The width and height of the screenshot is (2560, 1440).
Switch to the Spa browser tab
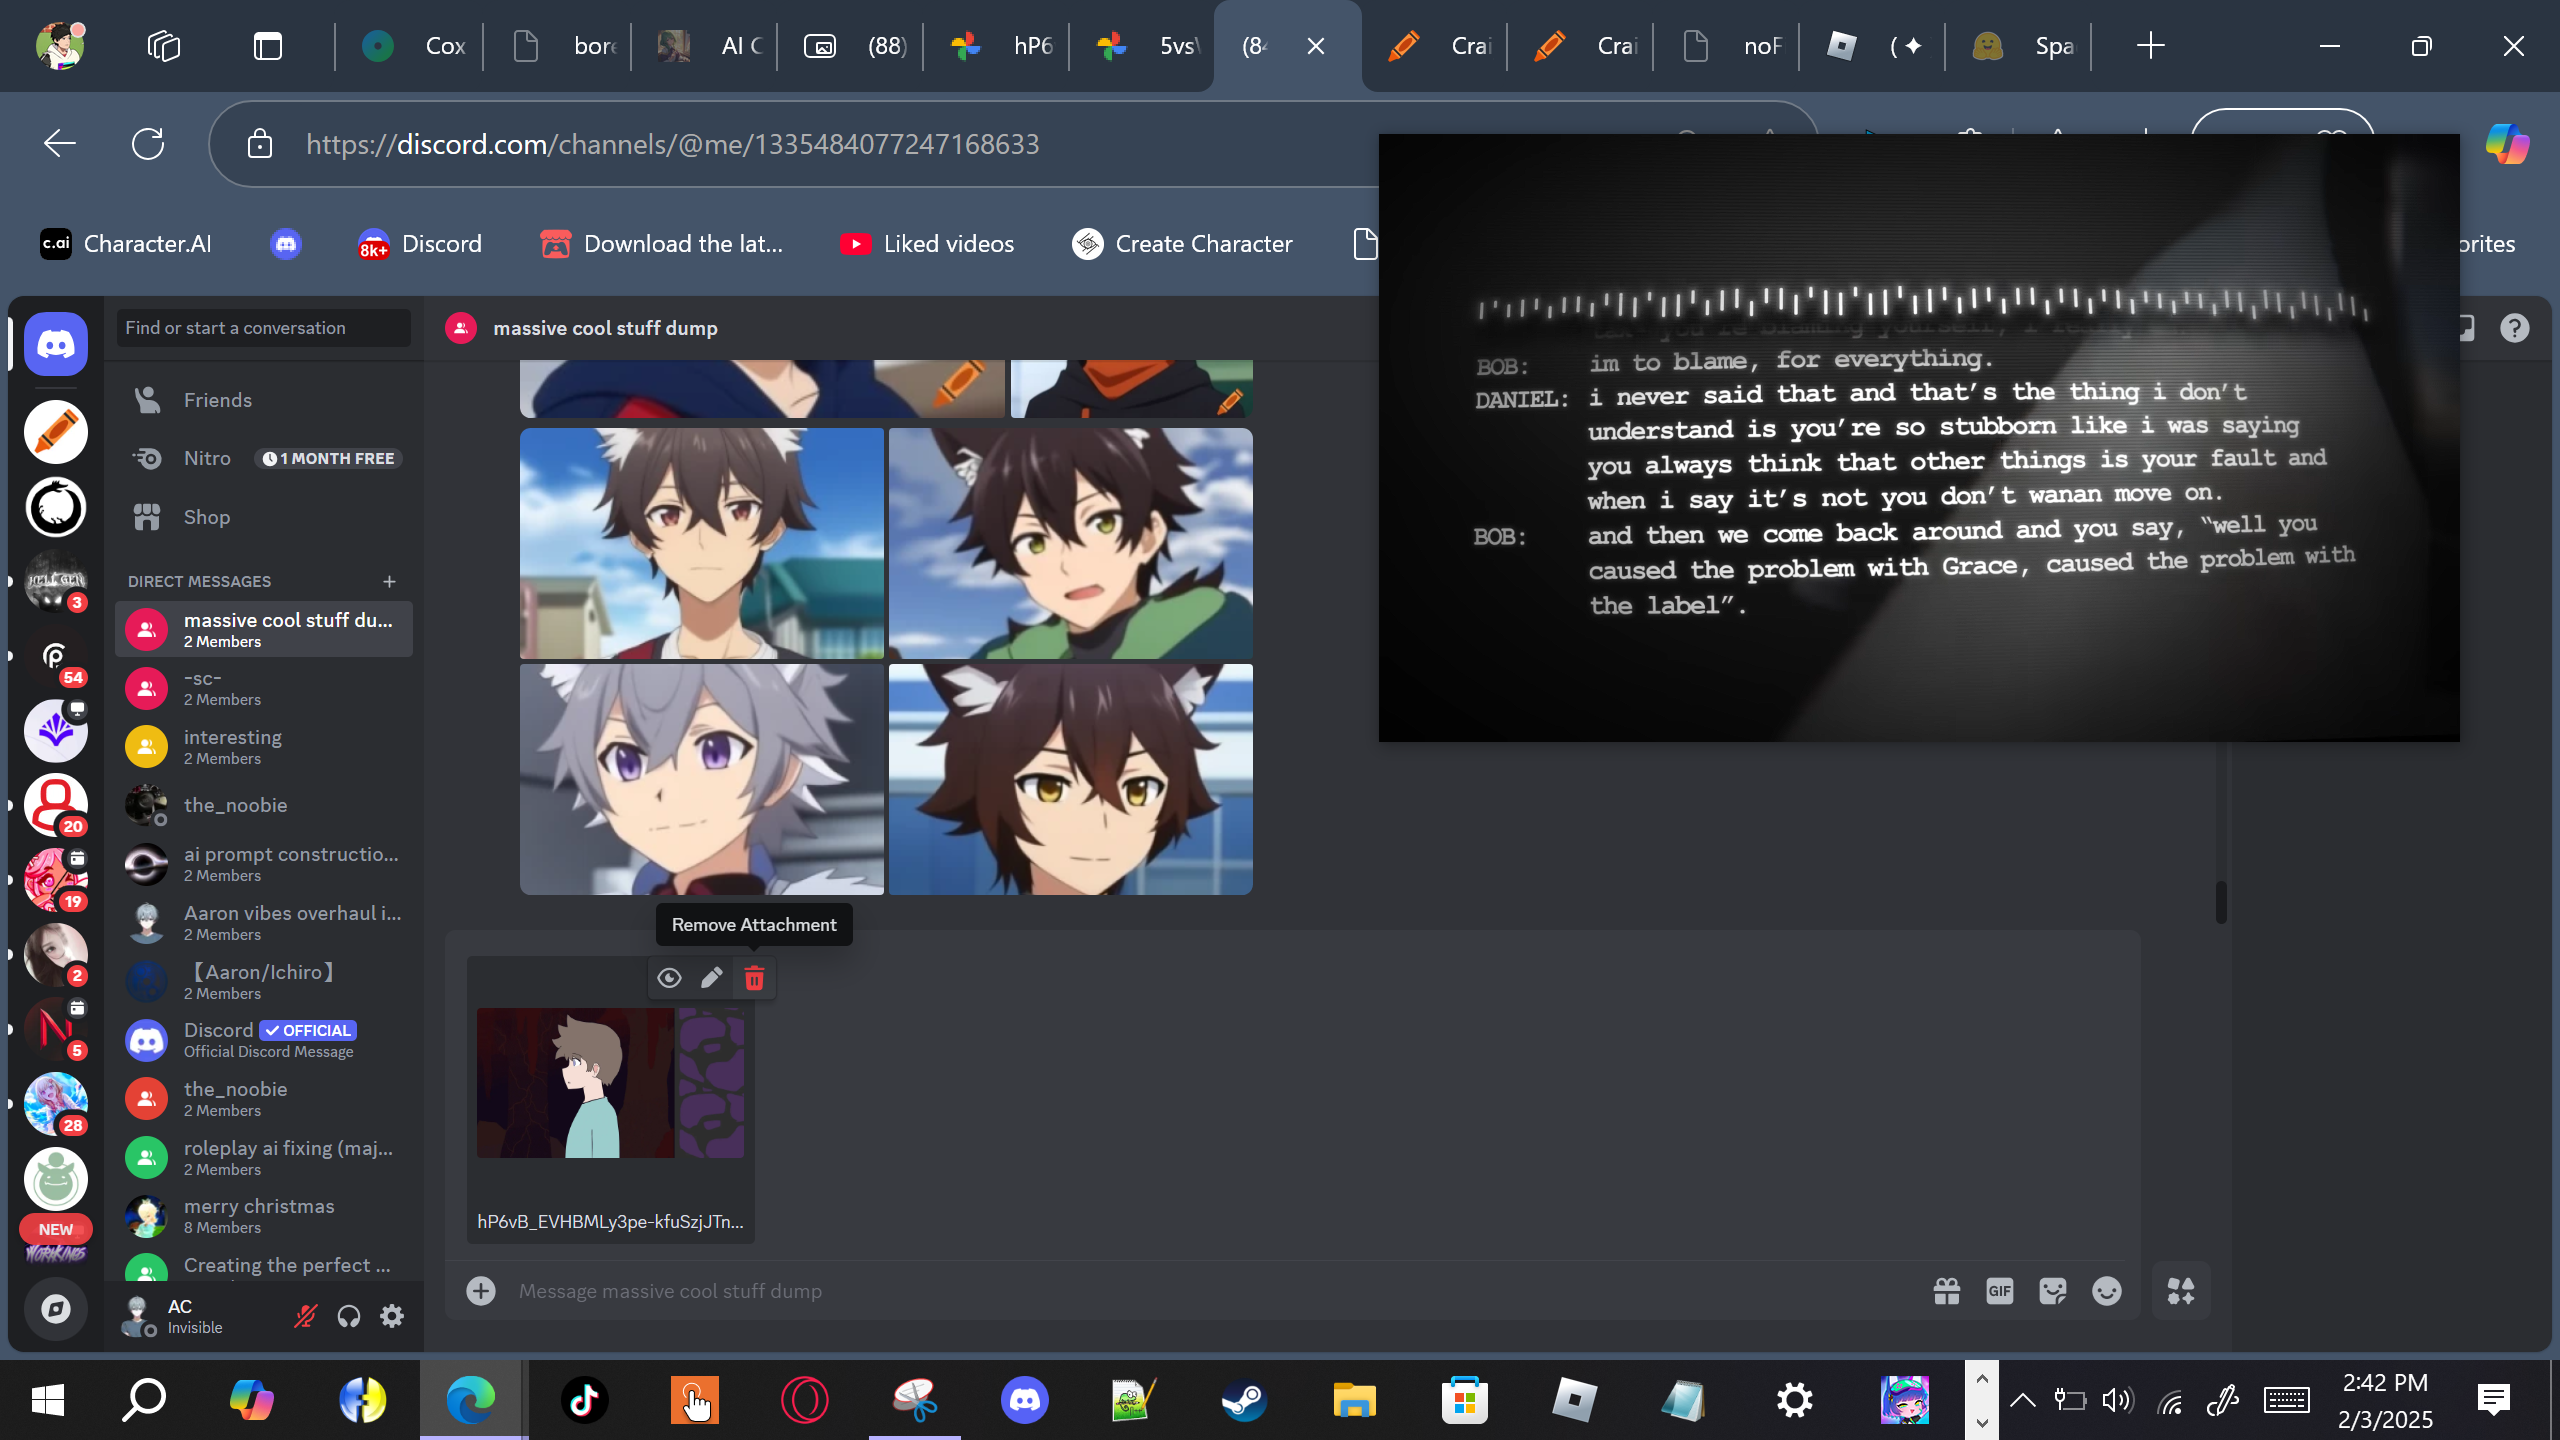pos(2020,46)
